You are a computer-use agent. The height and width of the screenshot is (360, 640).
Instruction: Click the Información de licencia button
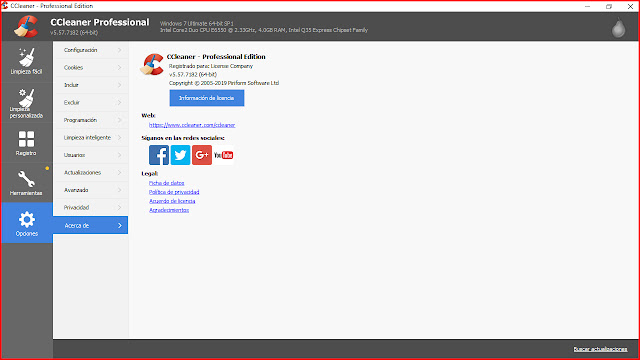click(207, 98)
